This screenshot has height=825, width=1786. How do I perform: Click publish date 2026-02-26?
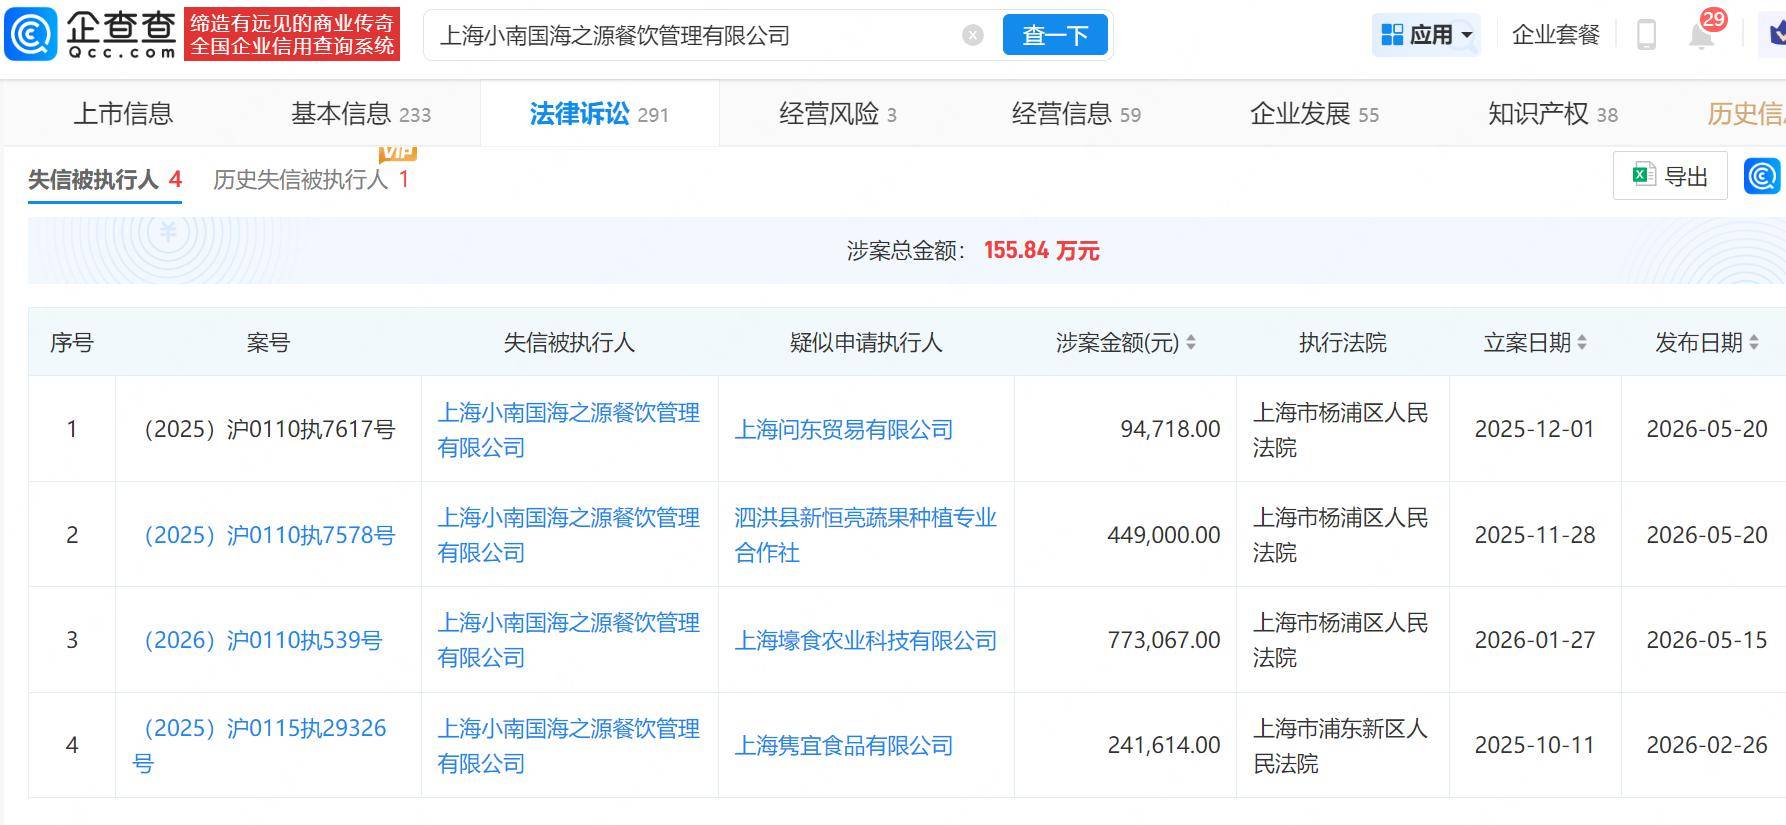point(1707,745)
